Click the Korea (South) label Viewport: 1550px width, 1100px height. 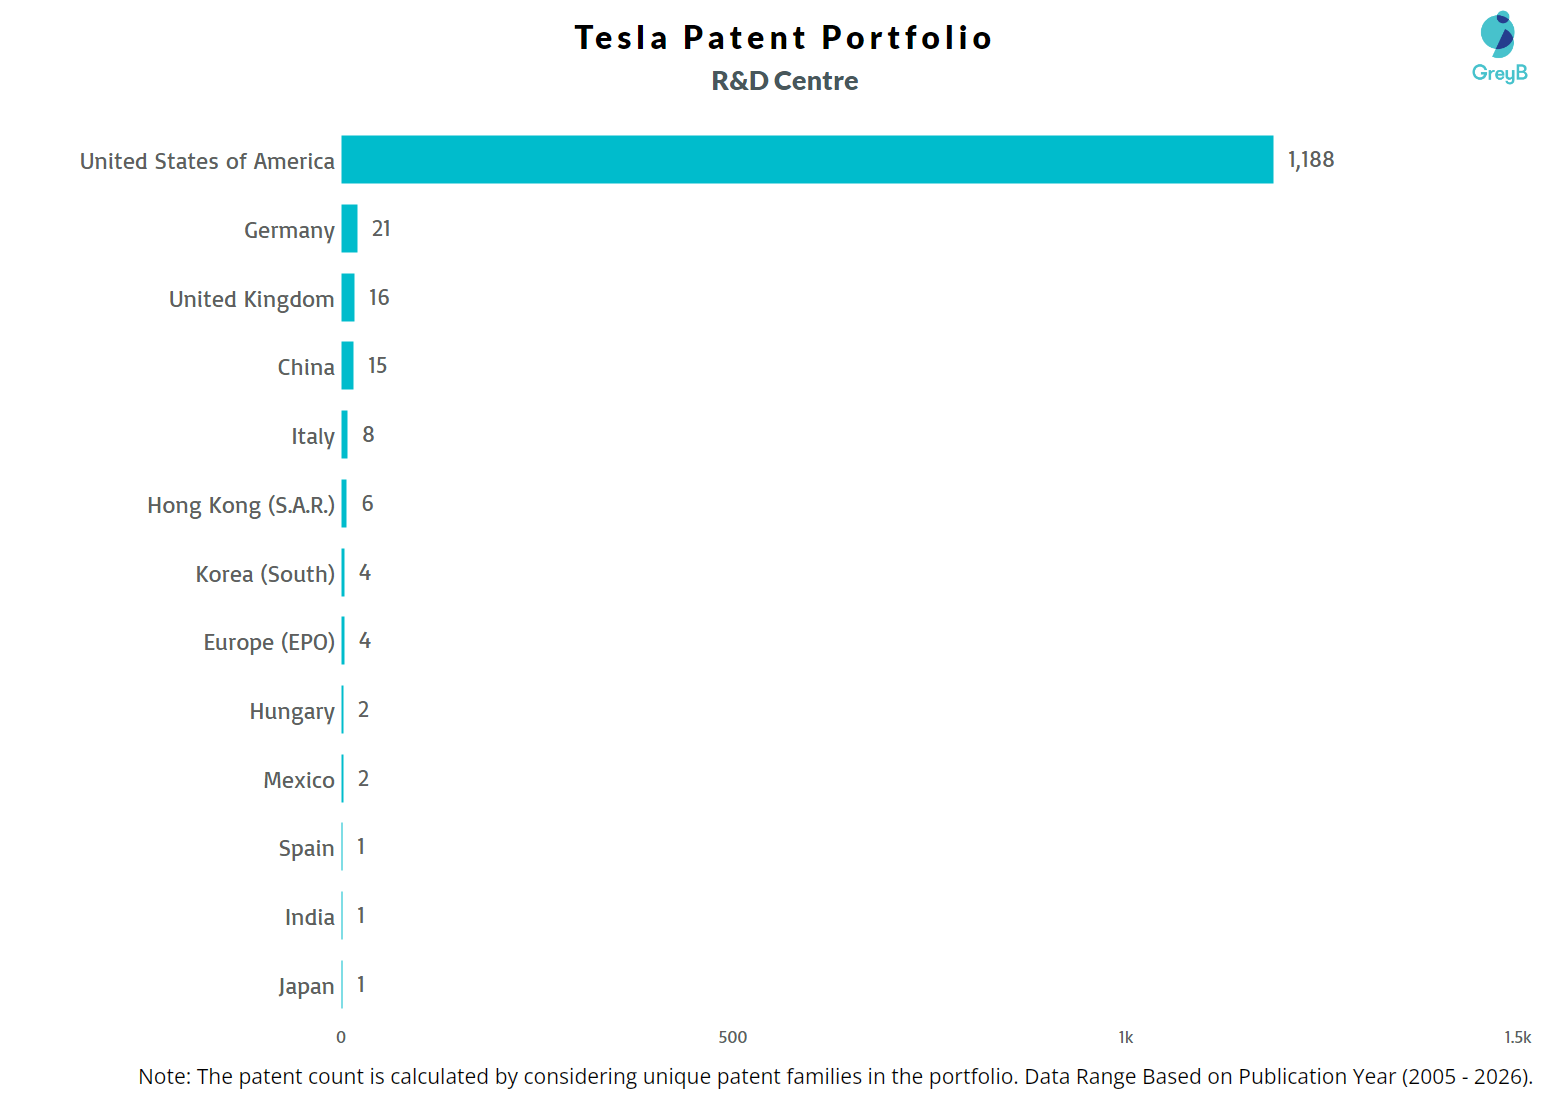265,574
